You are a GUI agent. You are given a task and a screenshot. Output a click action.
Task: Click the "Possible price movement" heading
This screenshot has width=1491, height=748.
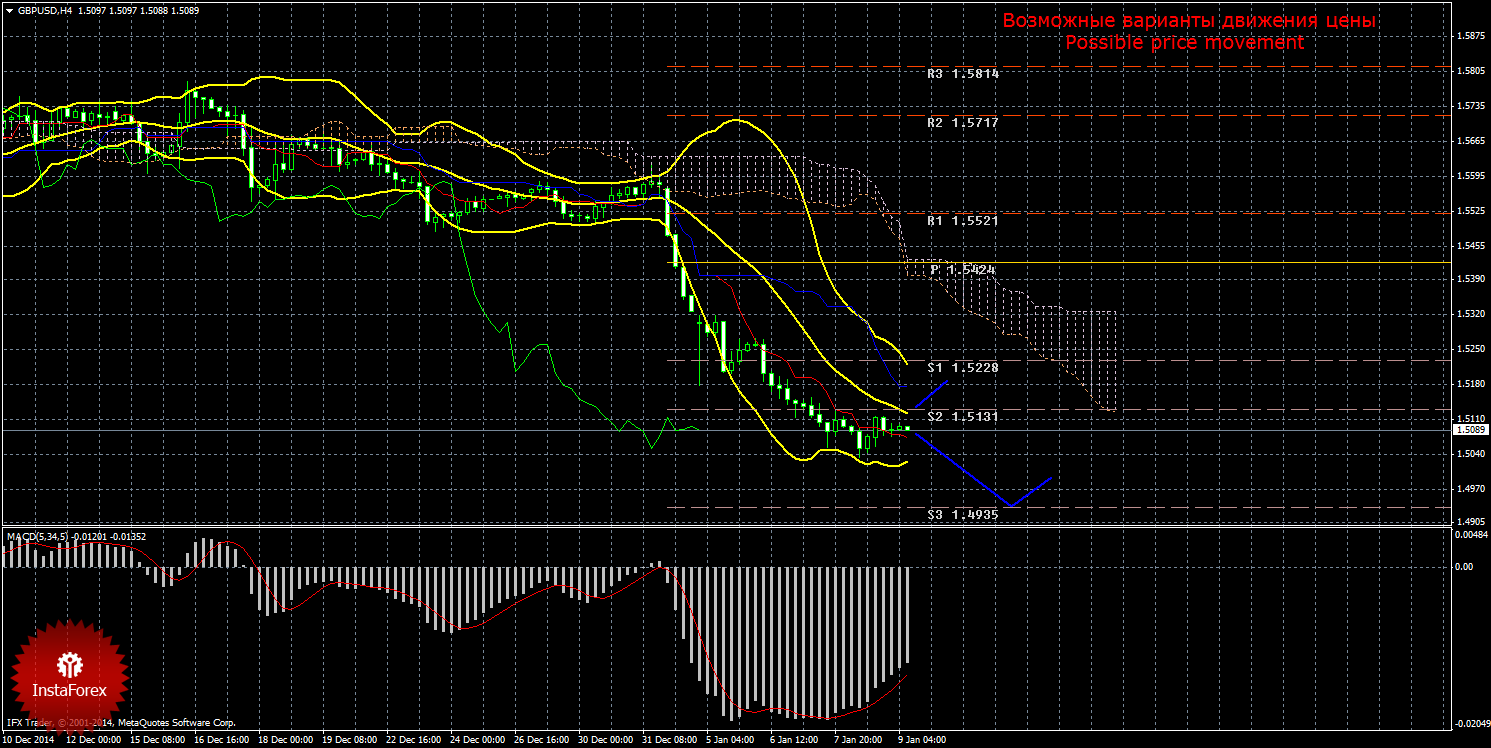pyautogui.click(x=1184, y=43)
